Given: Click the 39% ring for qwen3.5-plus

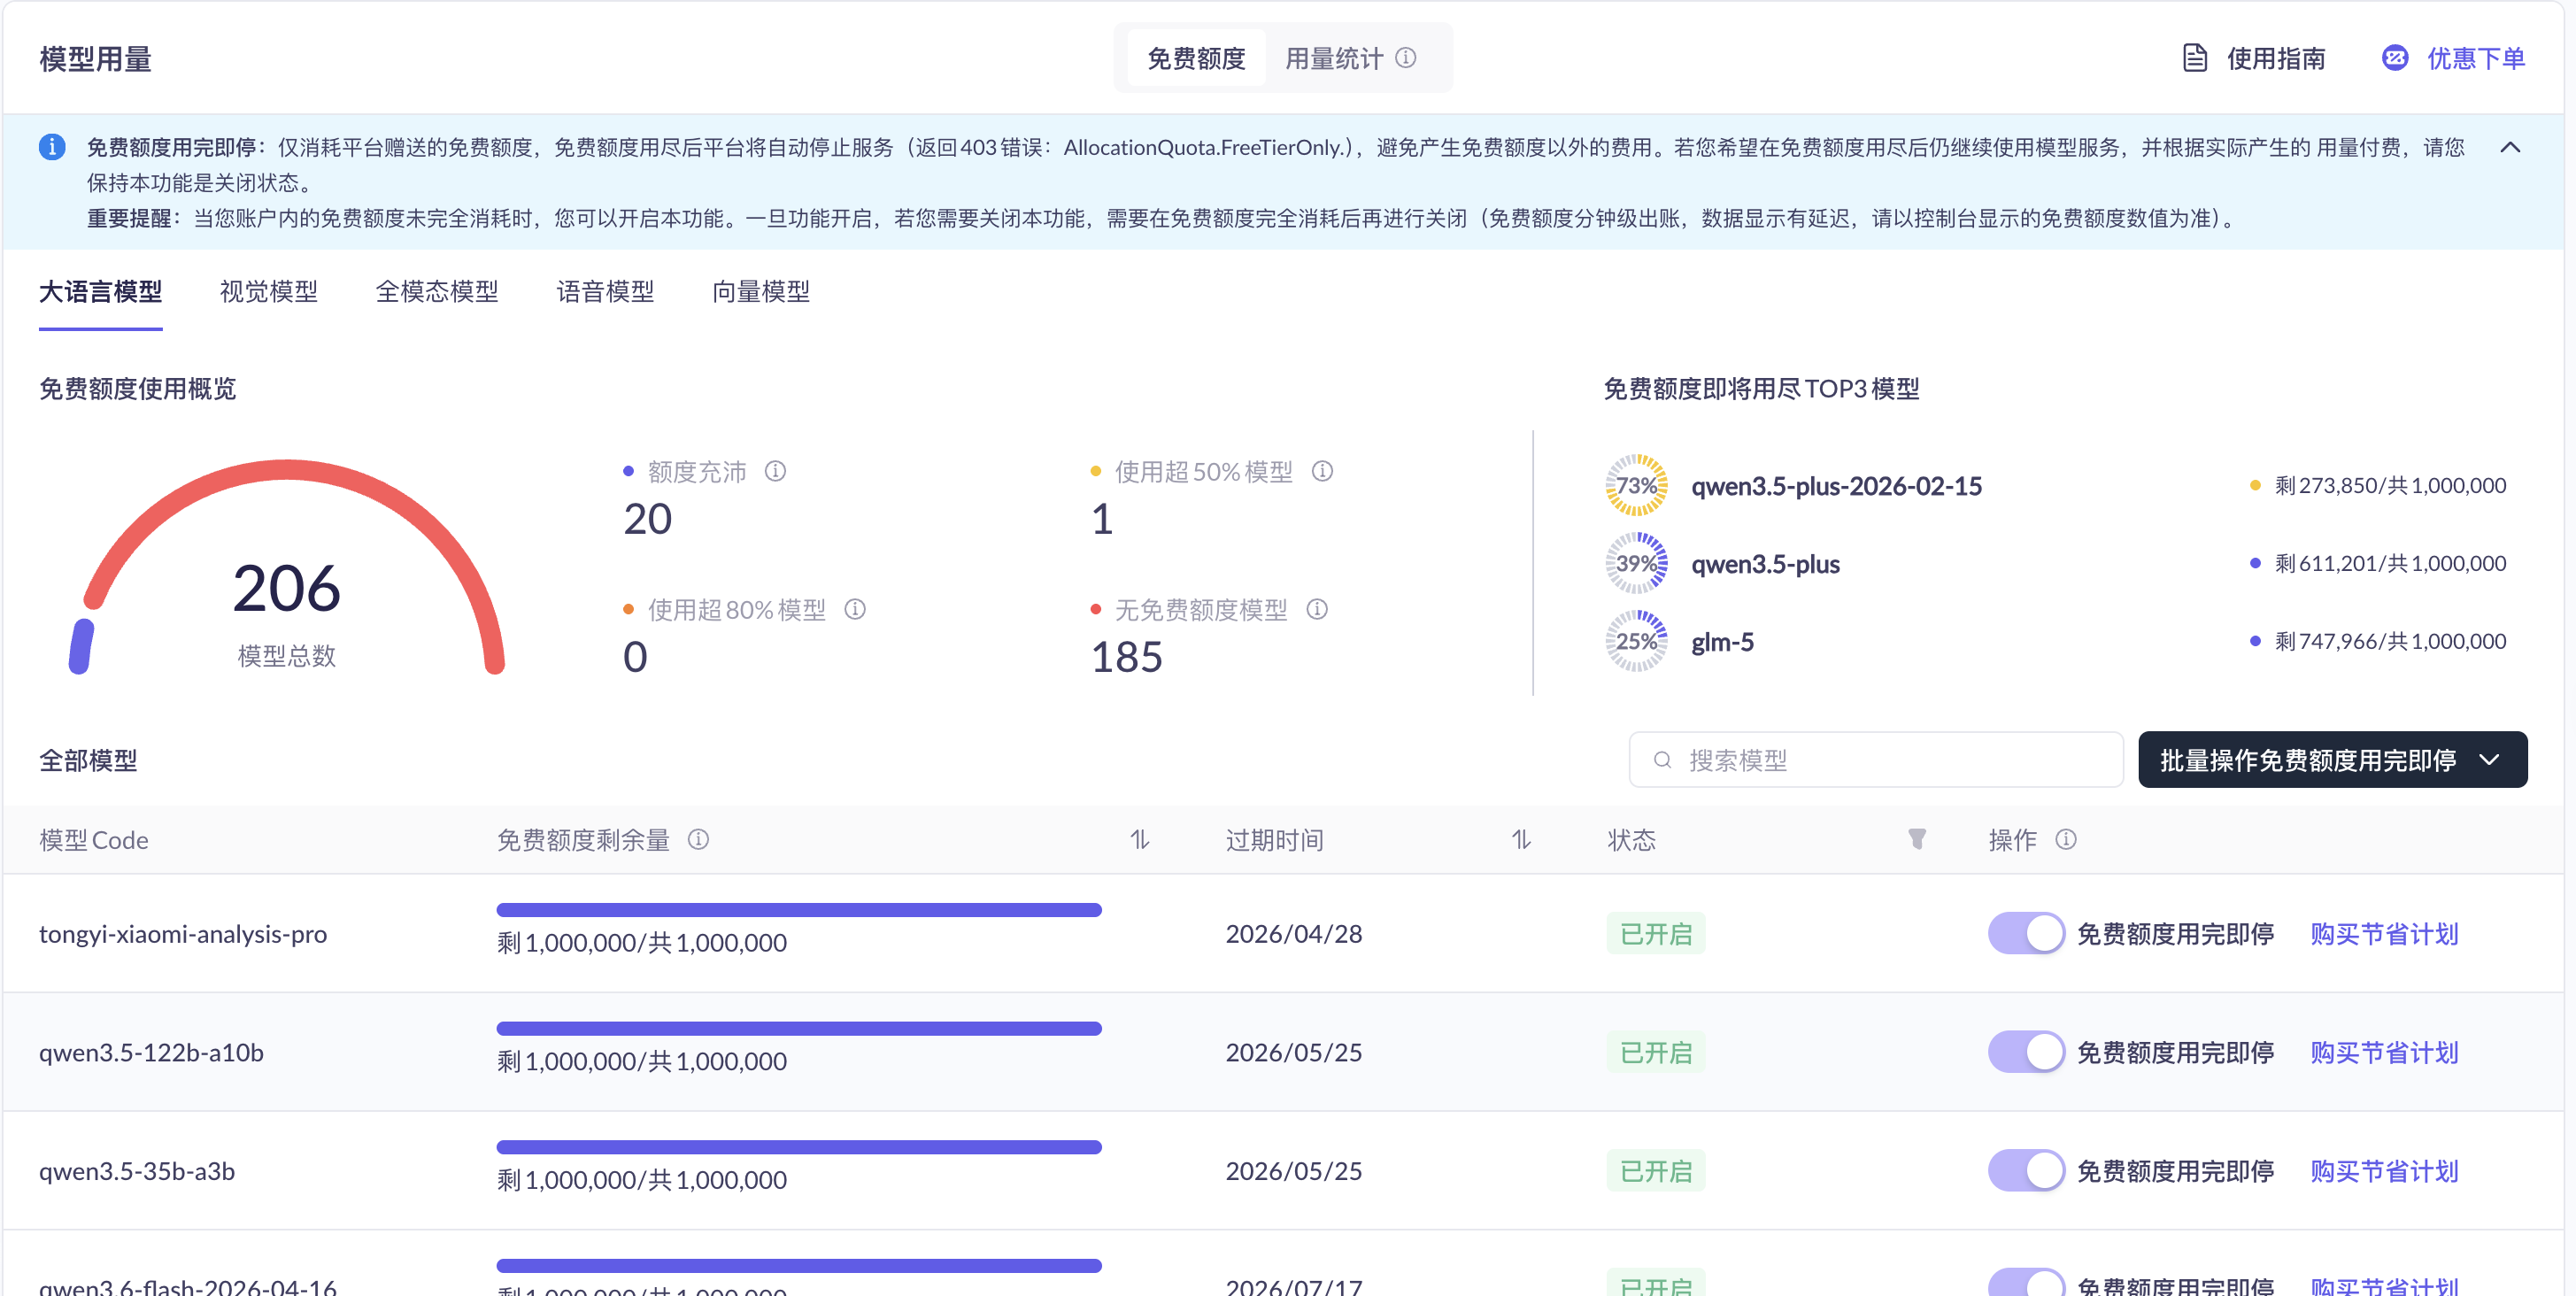Looking at the screenshot, I should (1636, 563).
